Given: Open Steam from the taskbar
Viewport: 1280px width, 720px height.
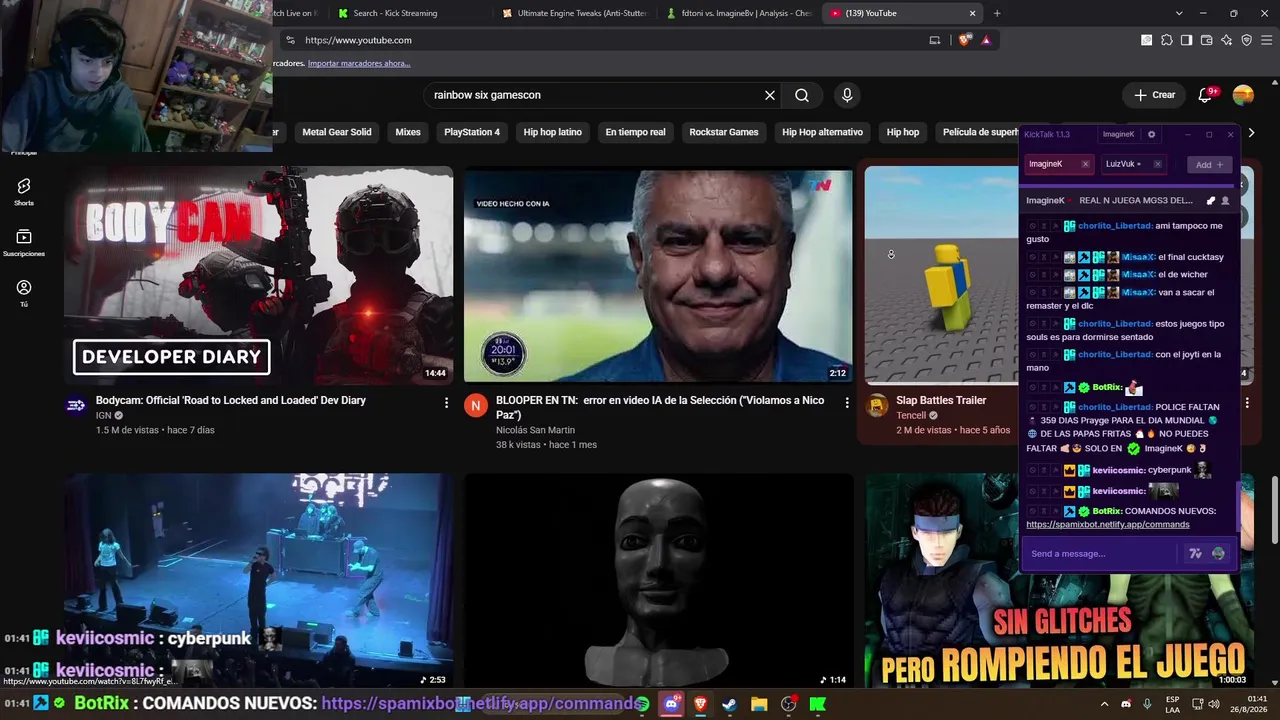Looking at the screenshot, I should (730, 704).
